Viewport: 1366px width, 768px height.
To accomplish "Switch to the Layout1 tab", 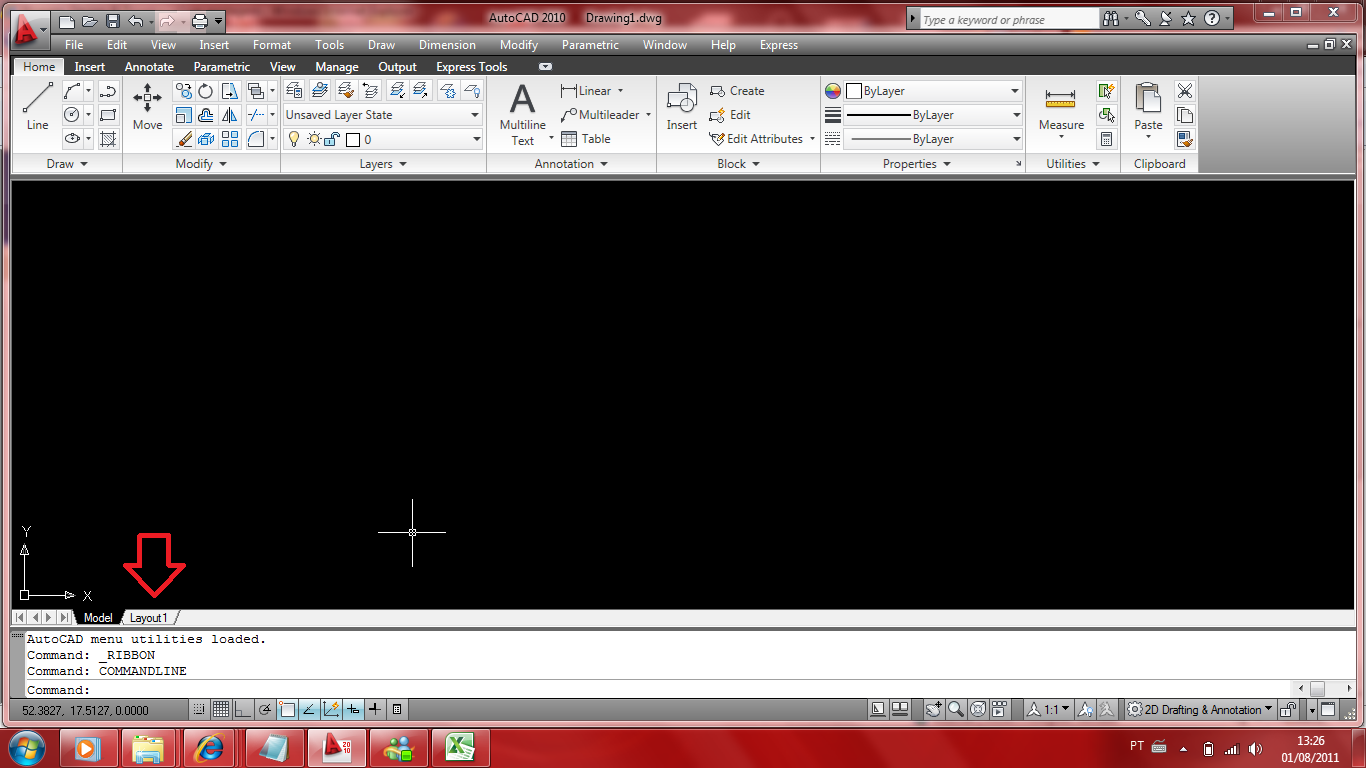I will click(x=148, y=617).
